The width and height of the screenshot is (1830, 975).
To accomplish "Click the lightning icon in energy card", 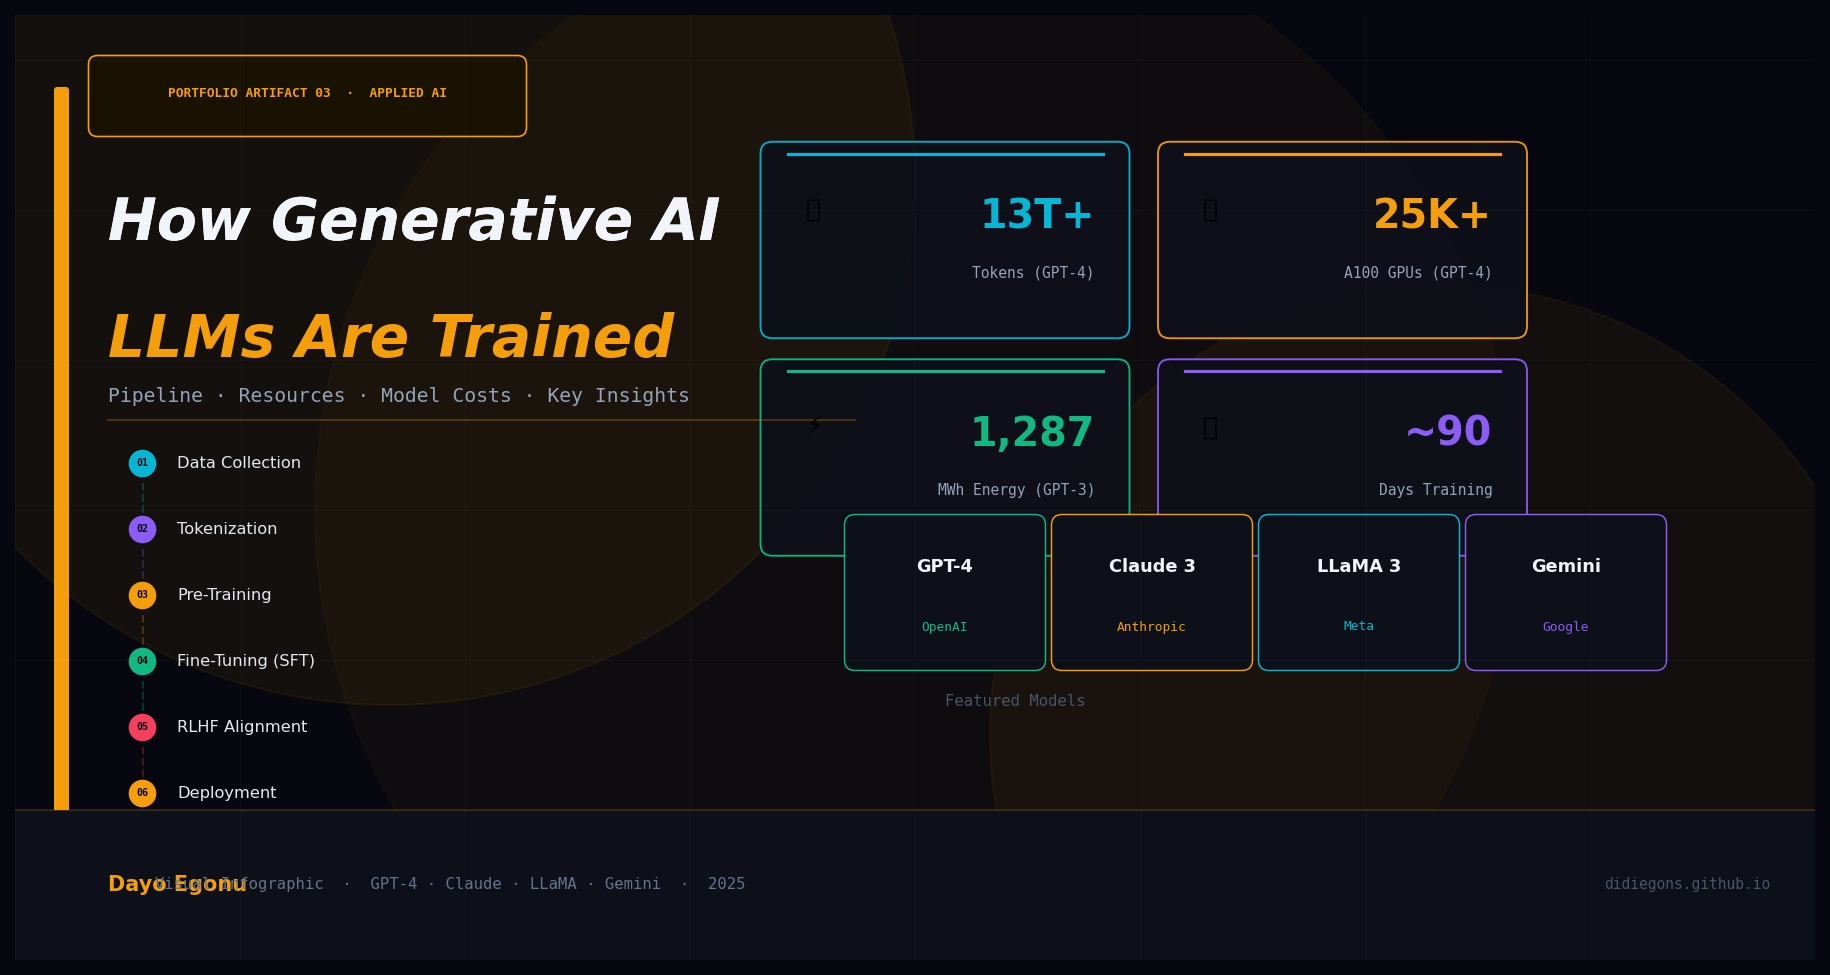I will (814, 426).
